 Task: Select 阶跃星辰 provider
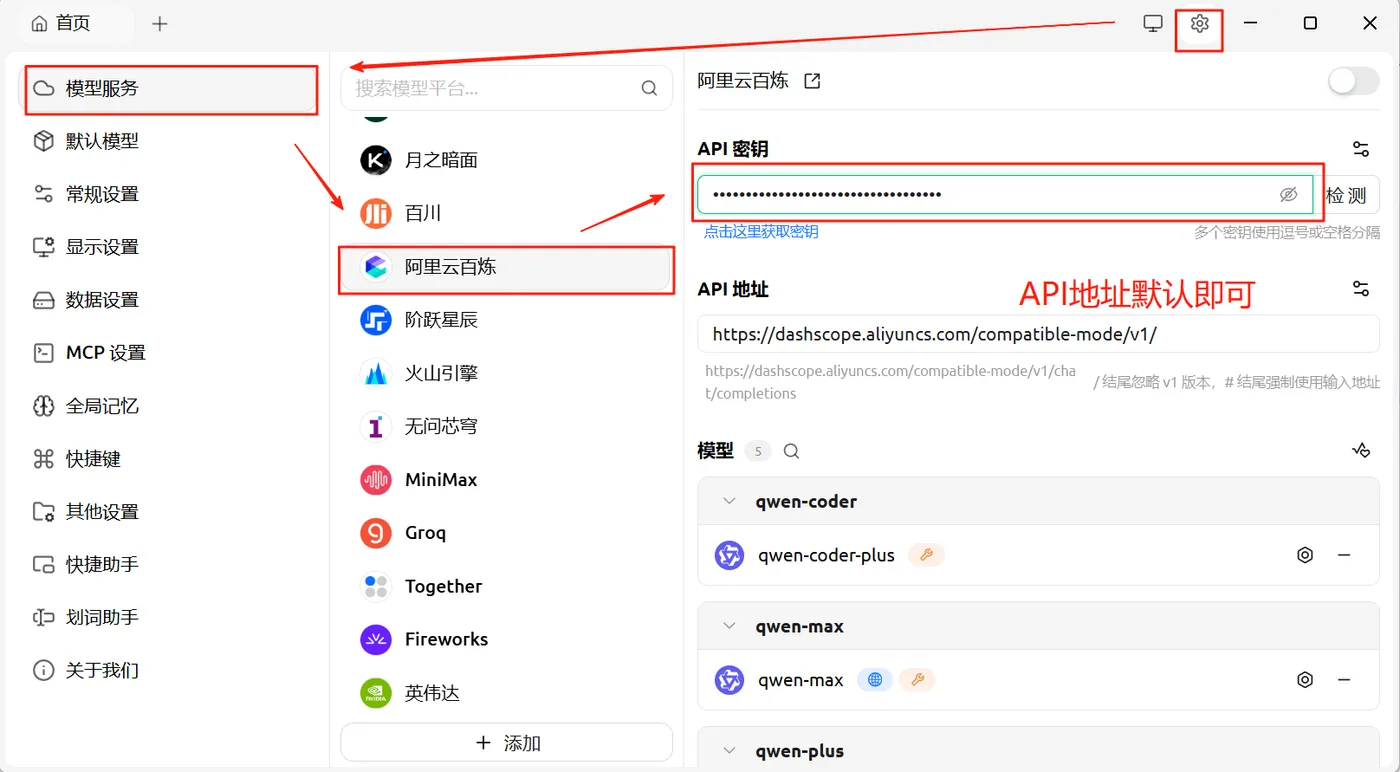506,320
